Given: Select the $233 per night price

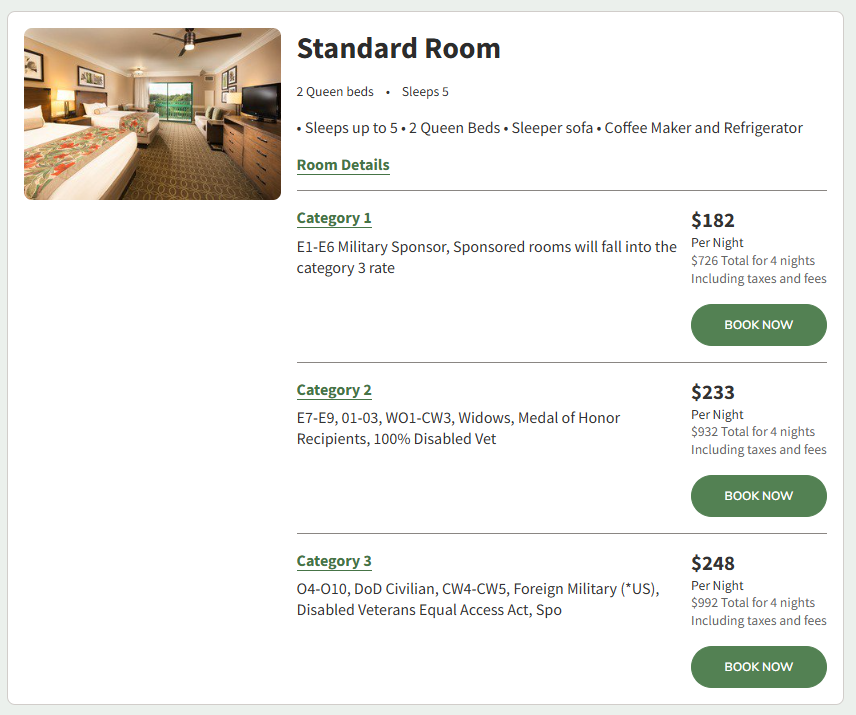Looking at the screenshot, I should tap(713, 393).
